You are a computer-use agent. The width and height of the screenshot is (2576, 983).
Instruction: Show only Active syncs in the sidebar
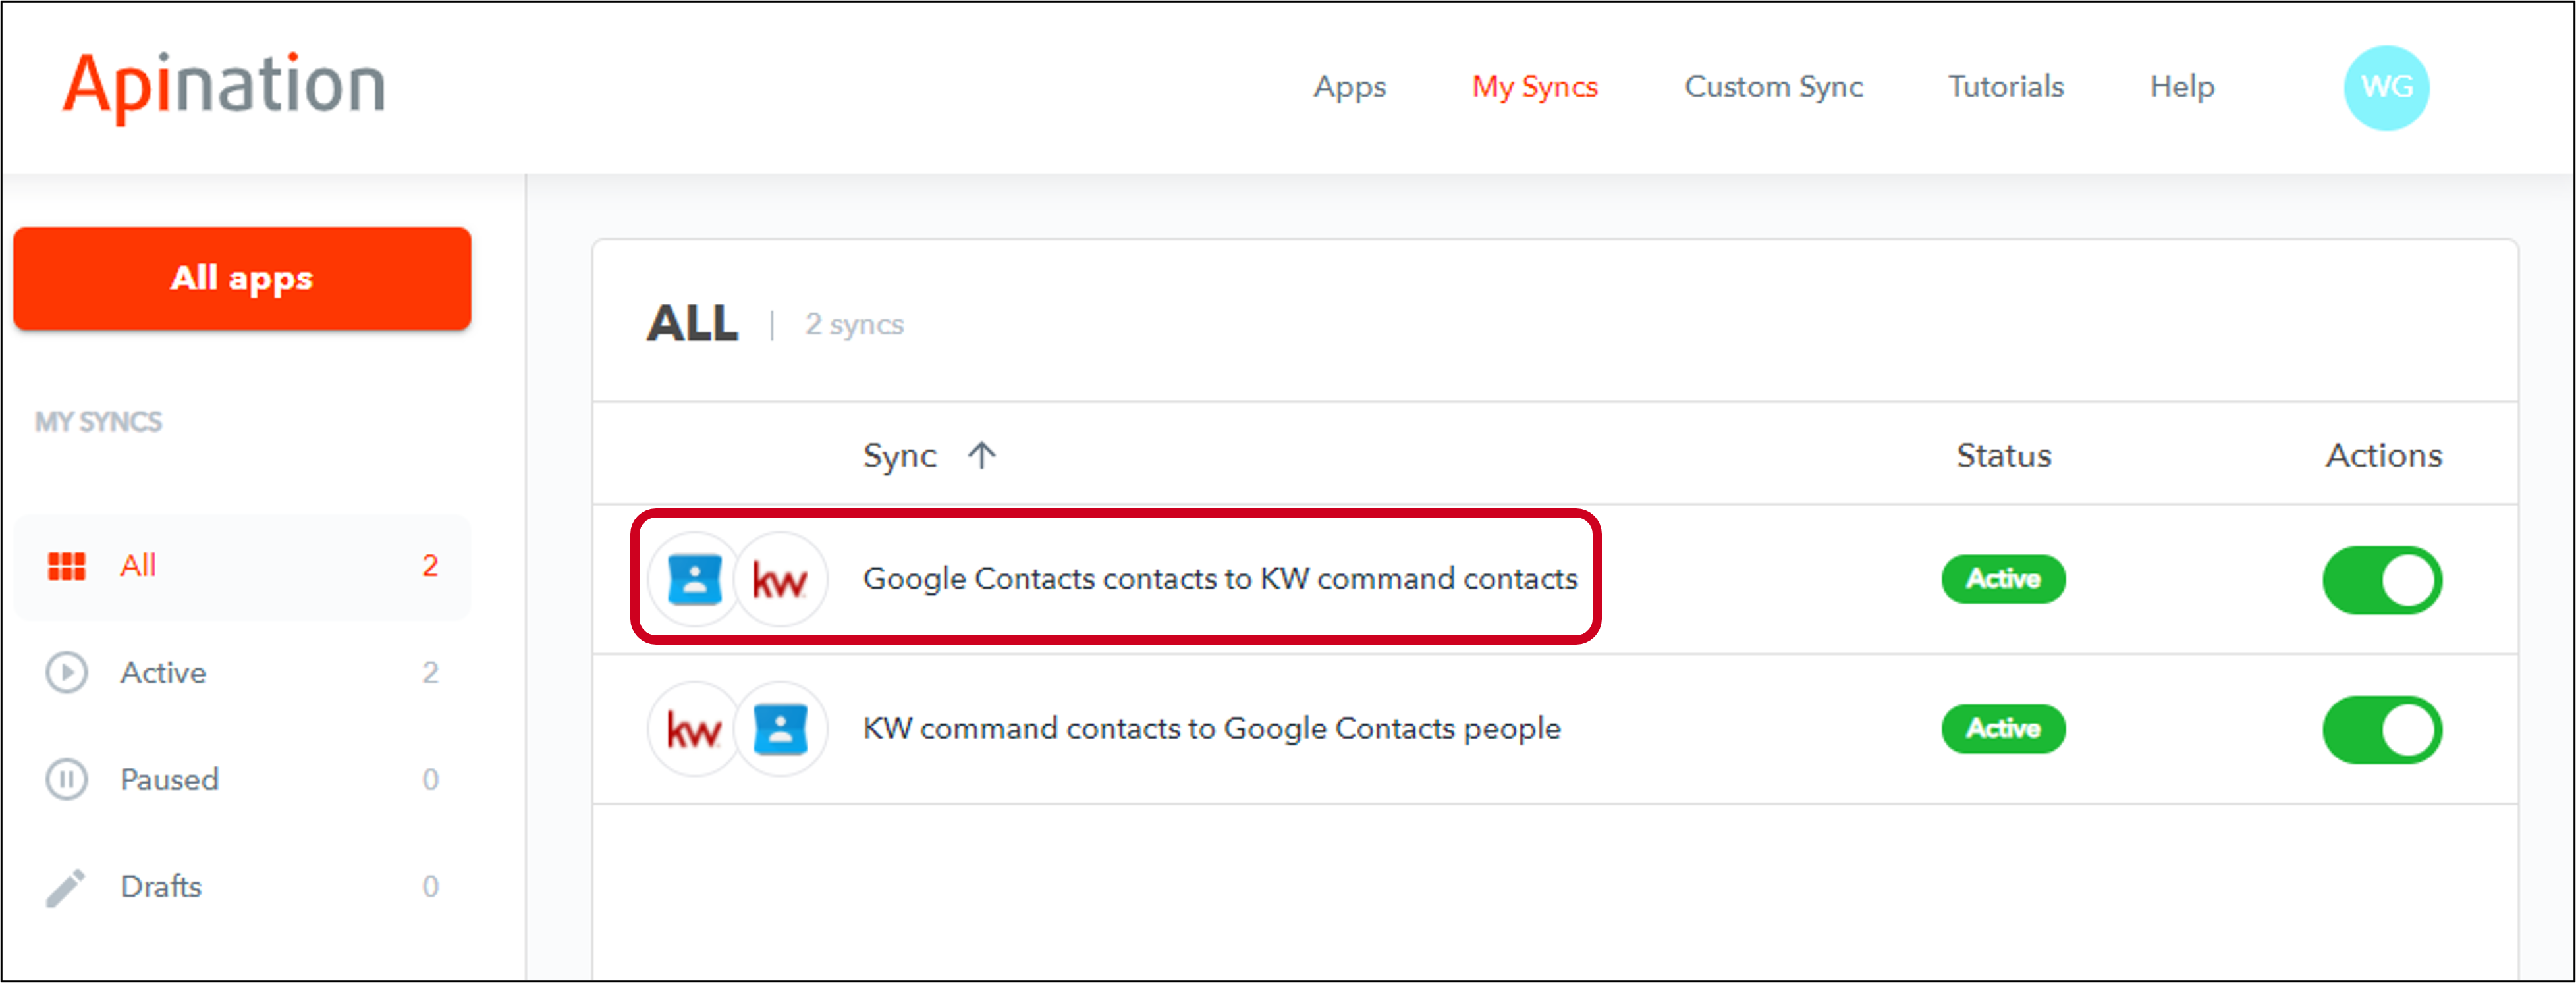(x=242, y=672)
